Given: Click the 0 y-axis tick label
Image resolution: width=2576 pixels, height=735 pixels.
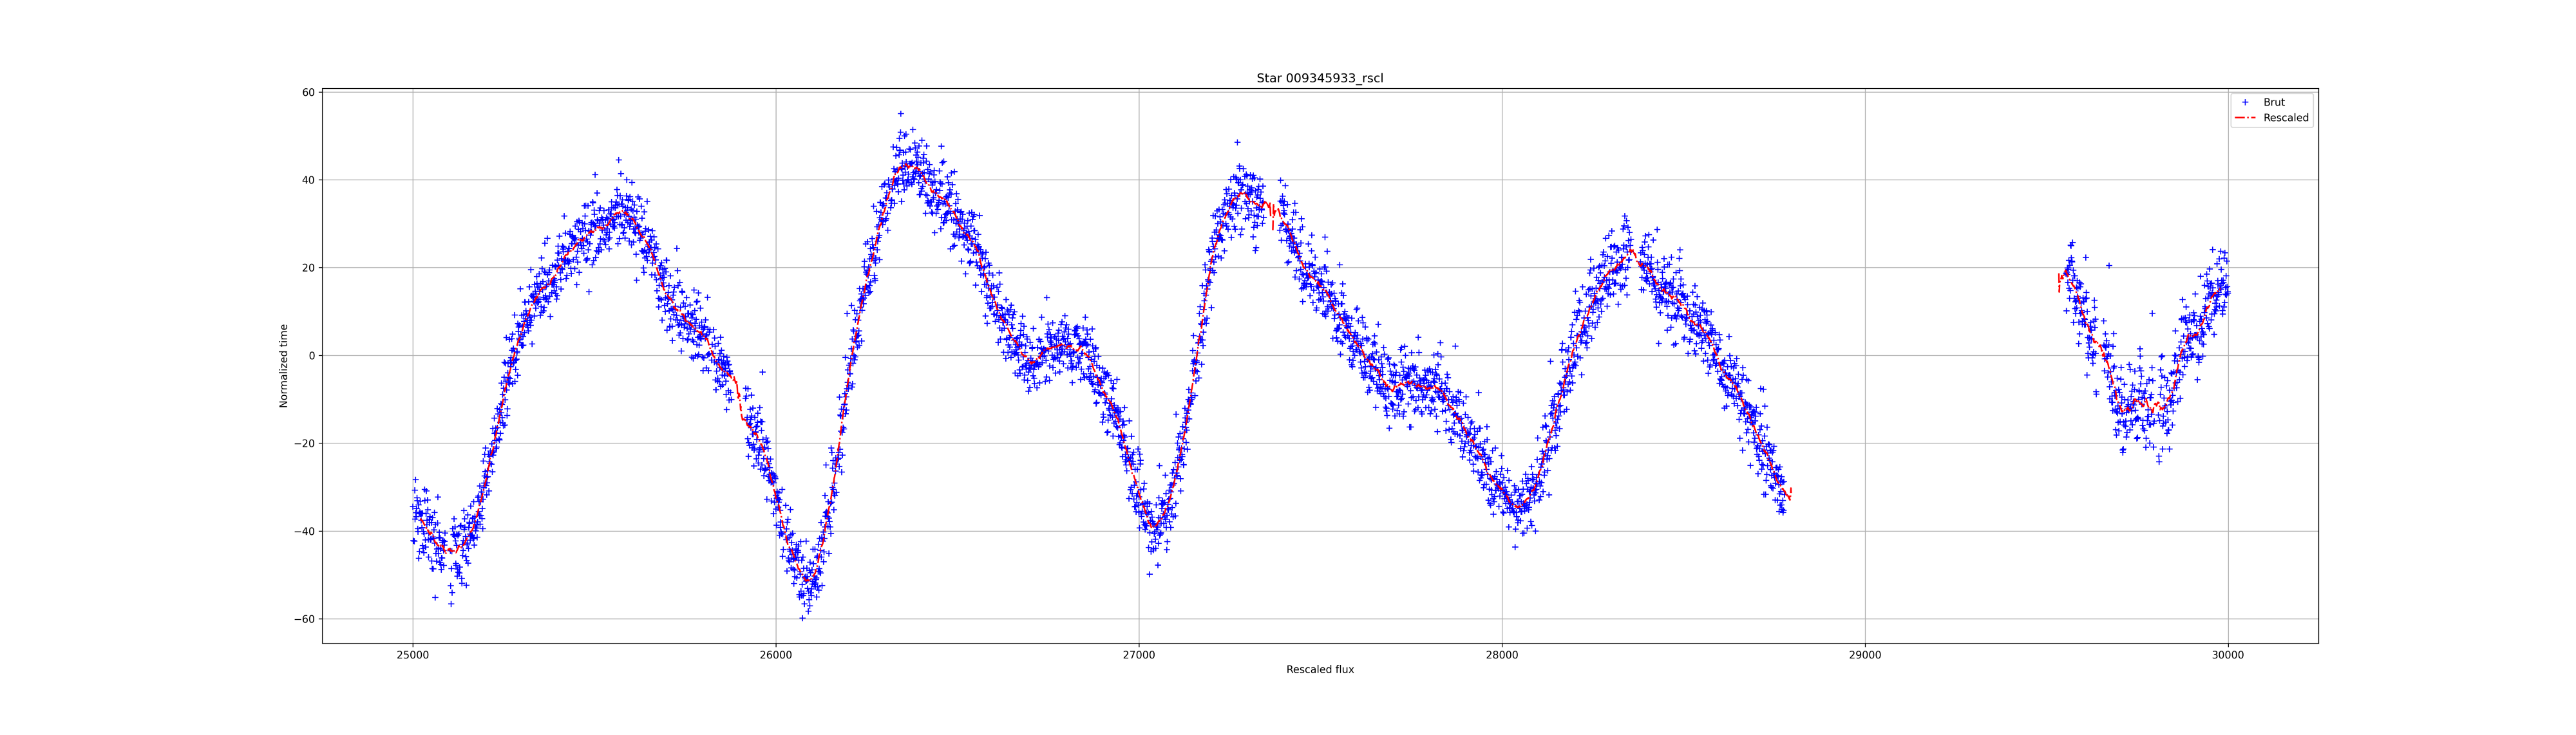Looking at the screenshot, I should pyautogui.click(x=311, y=356).
